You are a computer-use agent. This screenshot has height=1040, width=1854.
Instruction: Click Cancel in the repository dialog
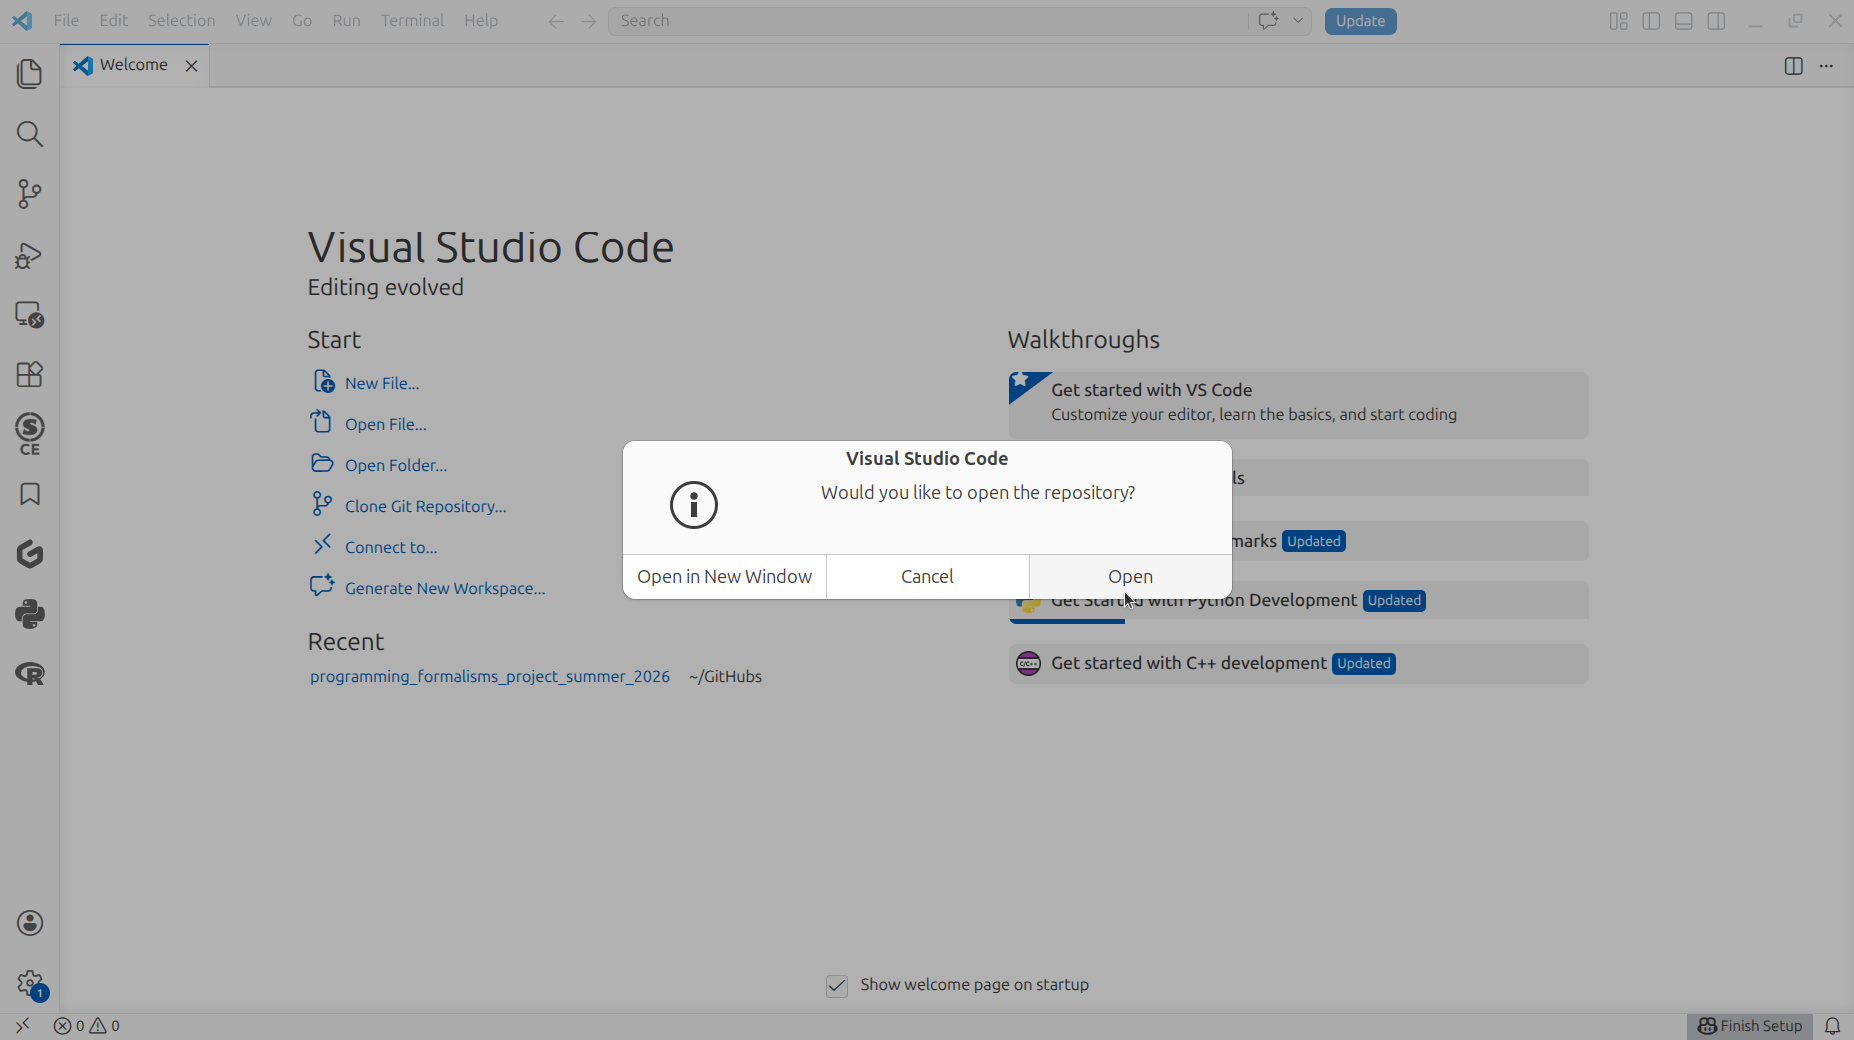[x=927, y=577]
